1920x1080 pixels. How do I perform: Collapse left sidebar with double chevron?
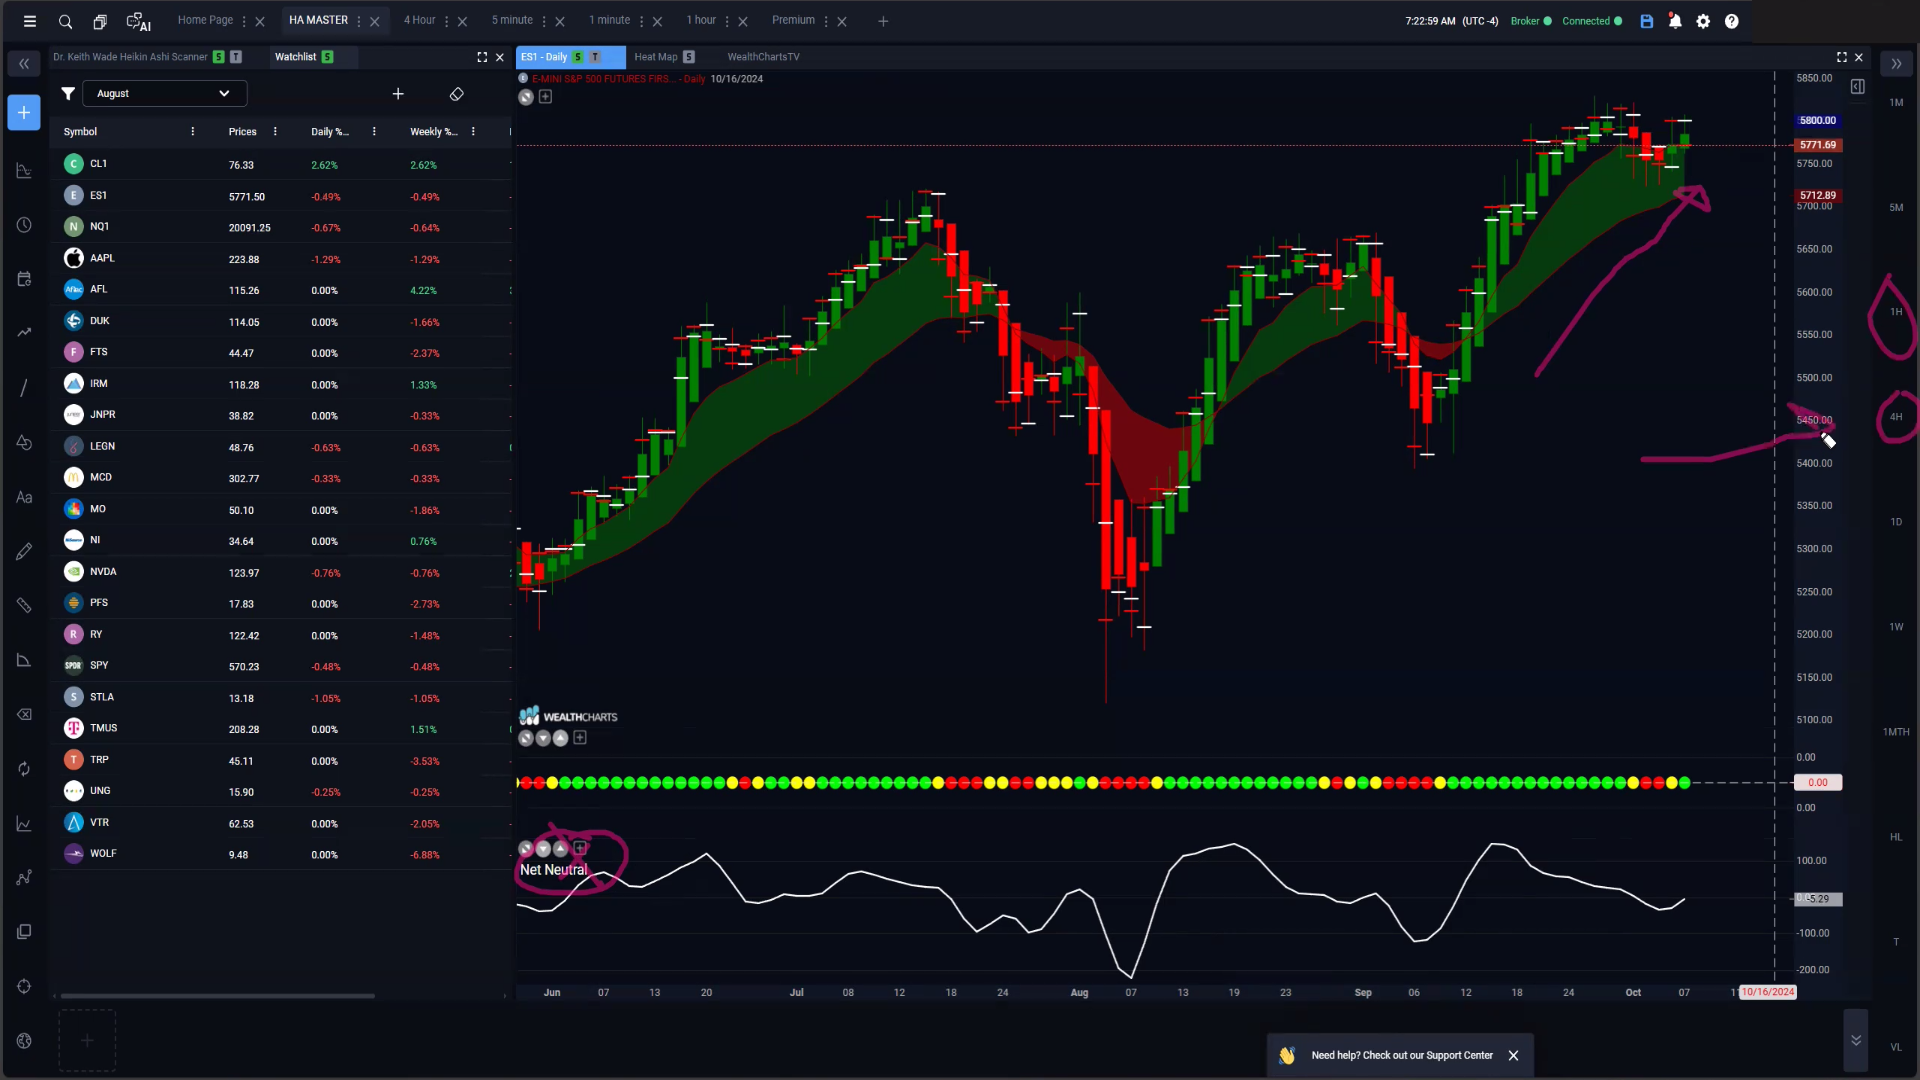24,64
